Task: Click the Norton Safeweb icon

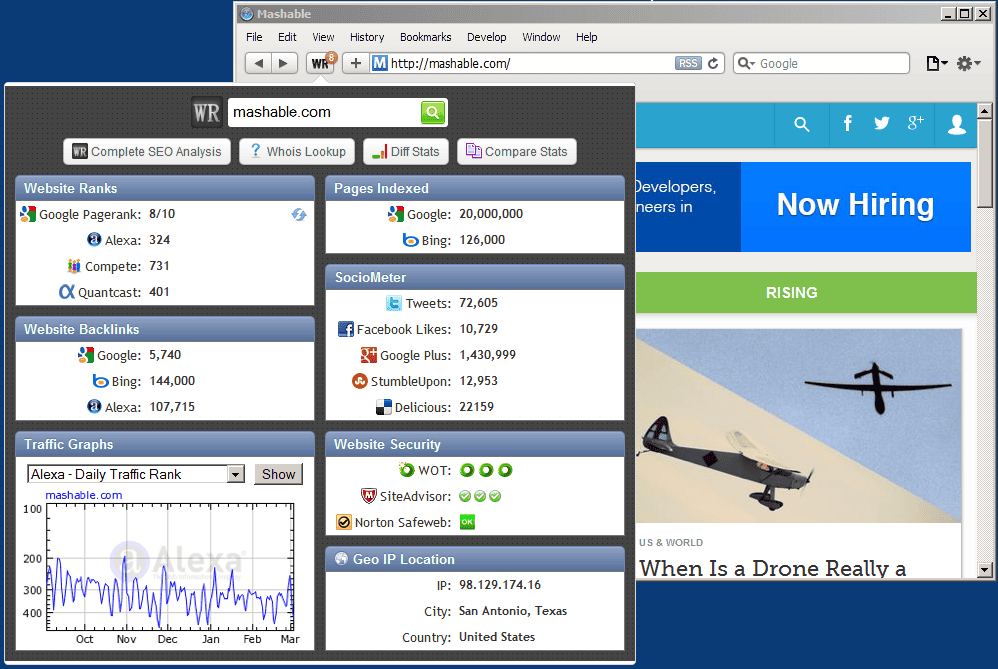Action: click(344, 522)
